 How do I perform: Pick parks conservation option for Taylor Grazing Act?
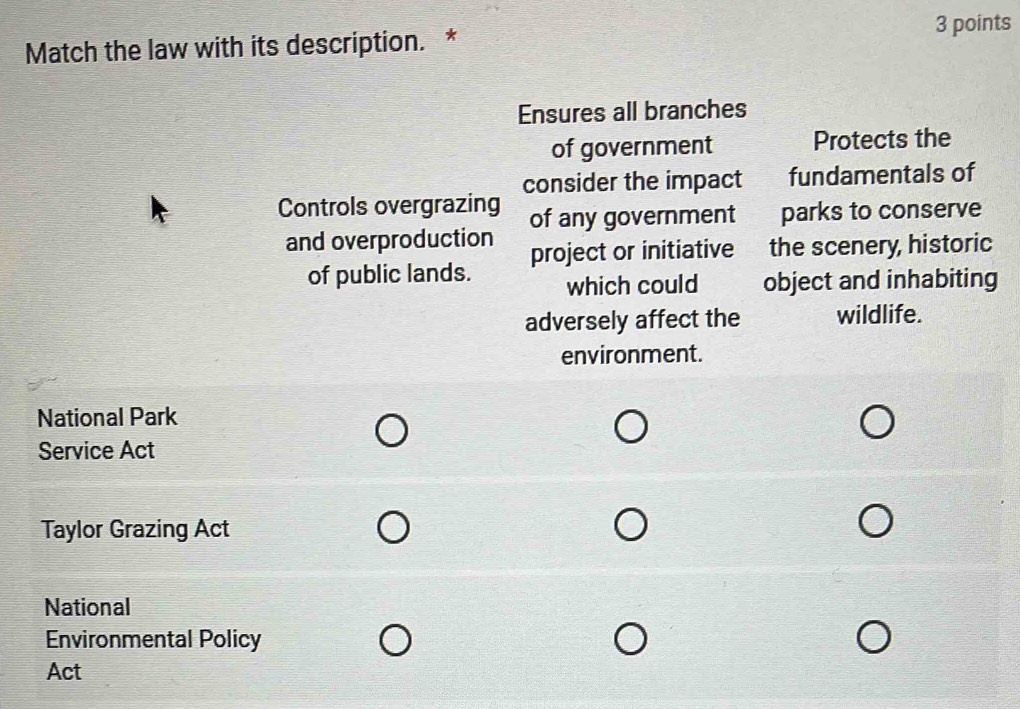(876, 522)
